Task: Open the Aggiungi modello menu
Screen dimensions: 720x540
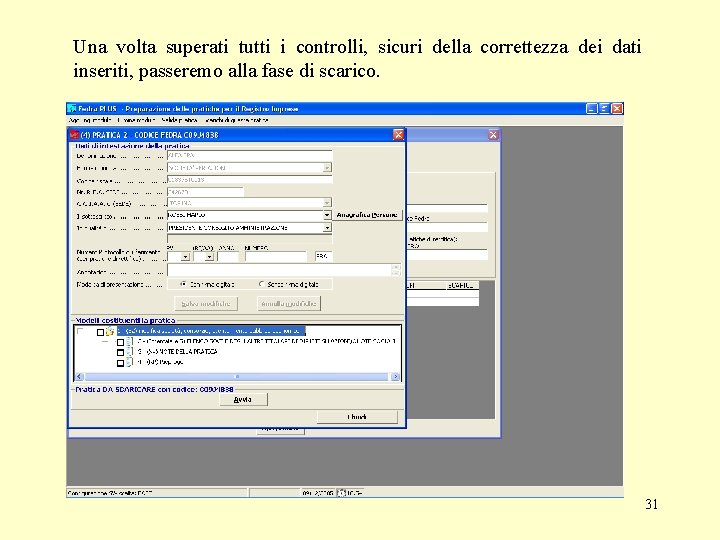Action: (x=90, y=120)
